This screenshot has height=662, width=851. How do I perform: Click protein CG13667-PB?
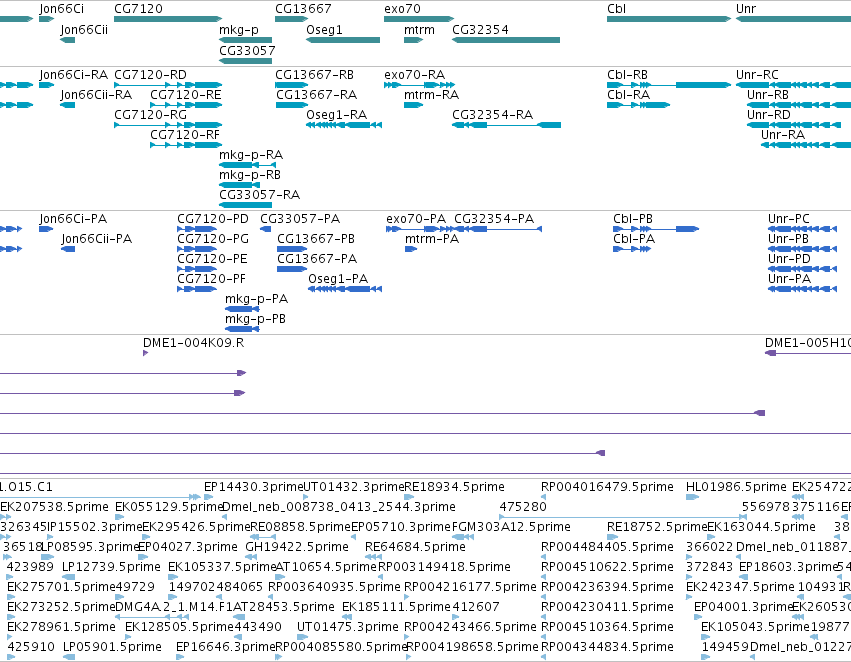click(292, 249)
